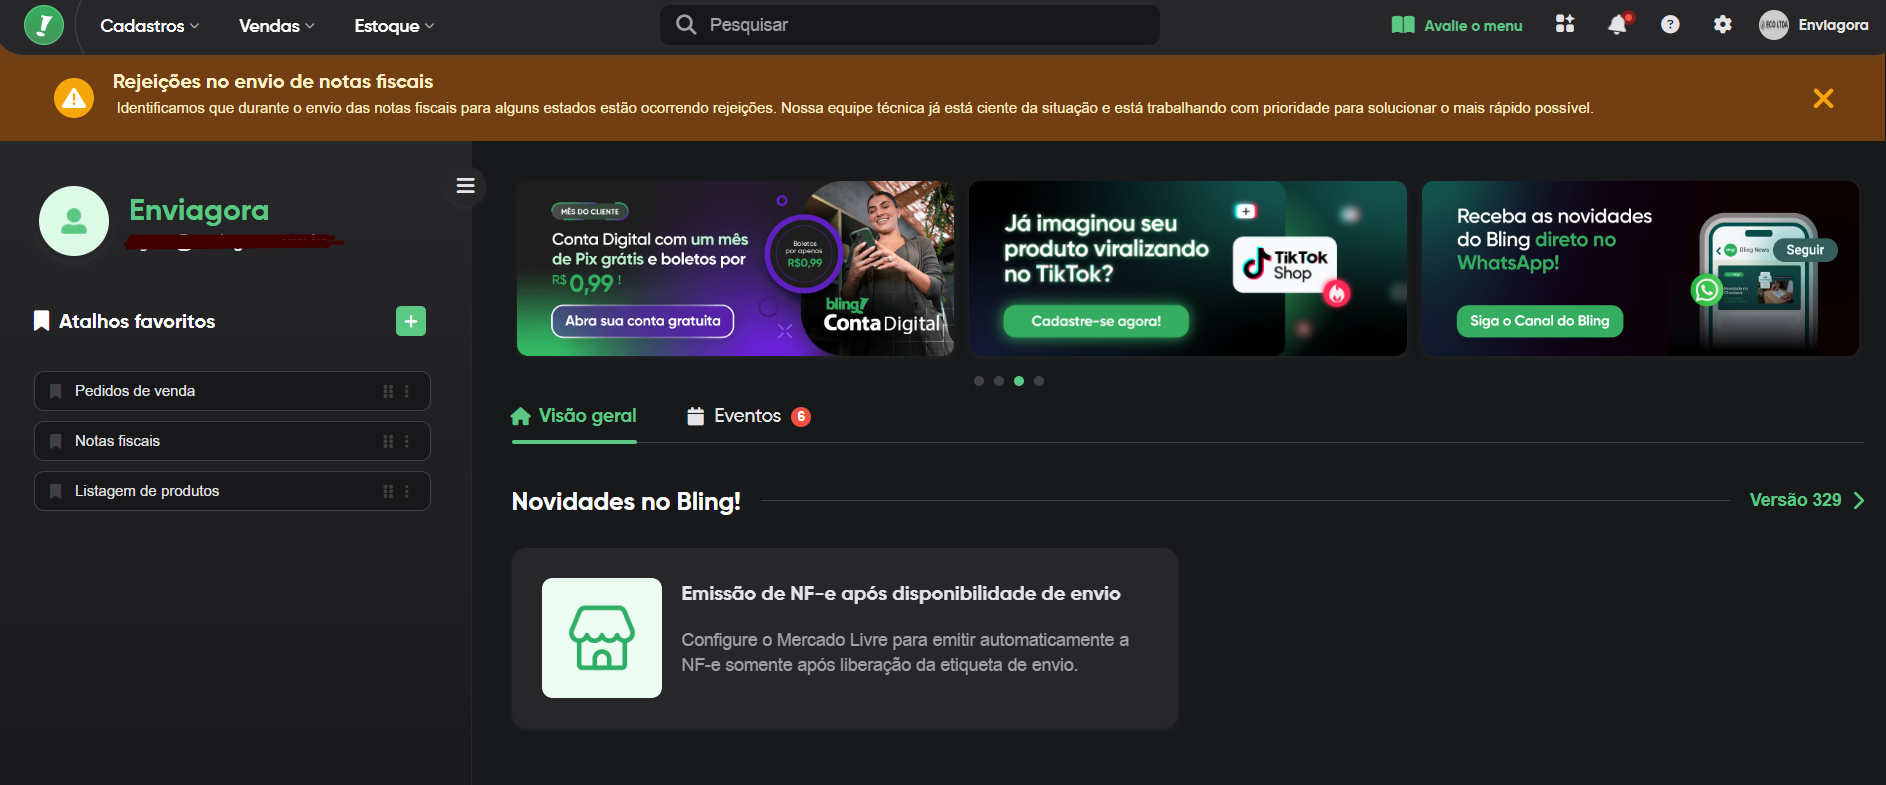Viewport: 1886px width, 785px height.
Task: Click the Avalie o menu link
Action: pyautogui.click(x=1457, y=26)
